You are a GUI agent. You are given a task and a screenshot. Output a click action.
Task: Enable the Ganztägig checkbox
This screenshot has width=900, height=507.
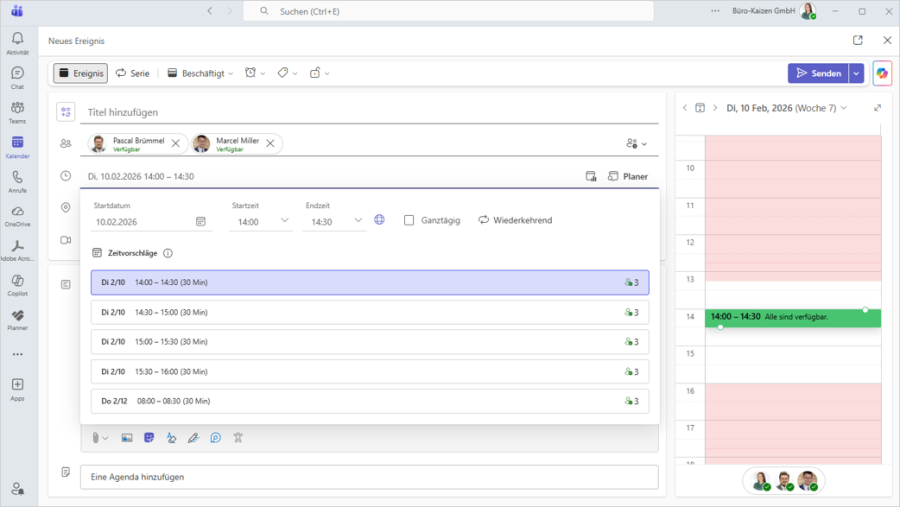[x=409, y=220]
